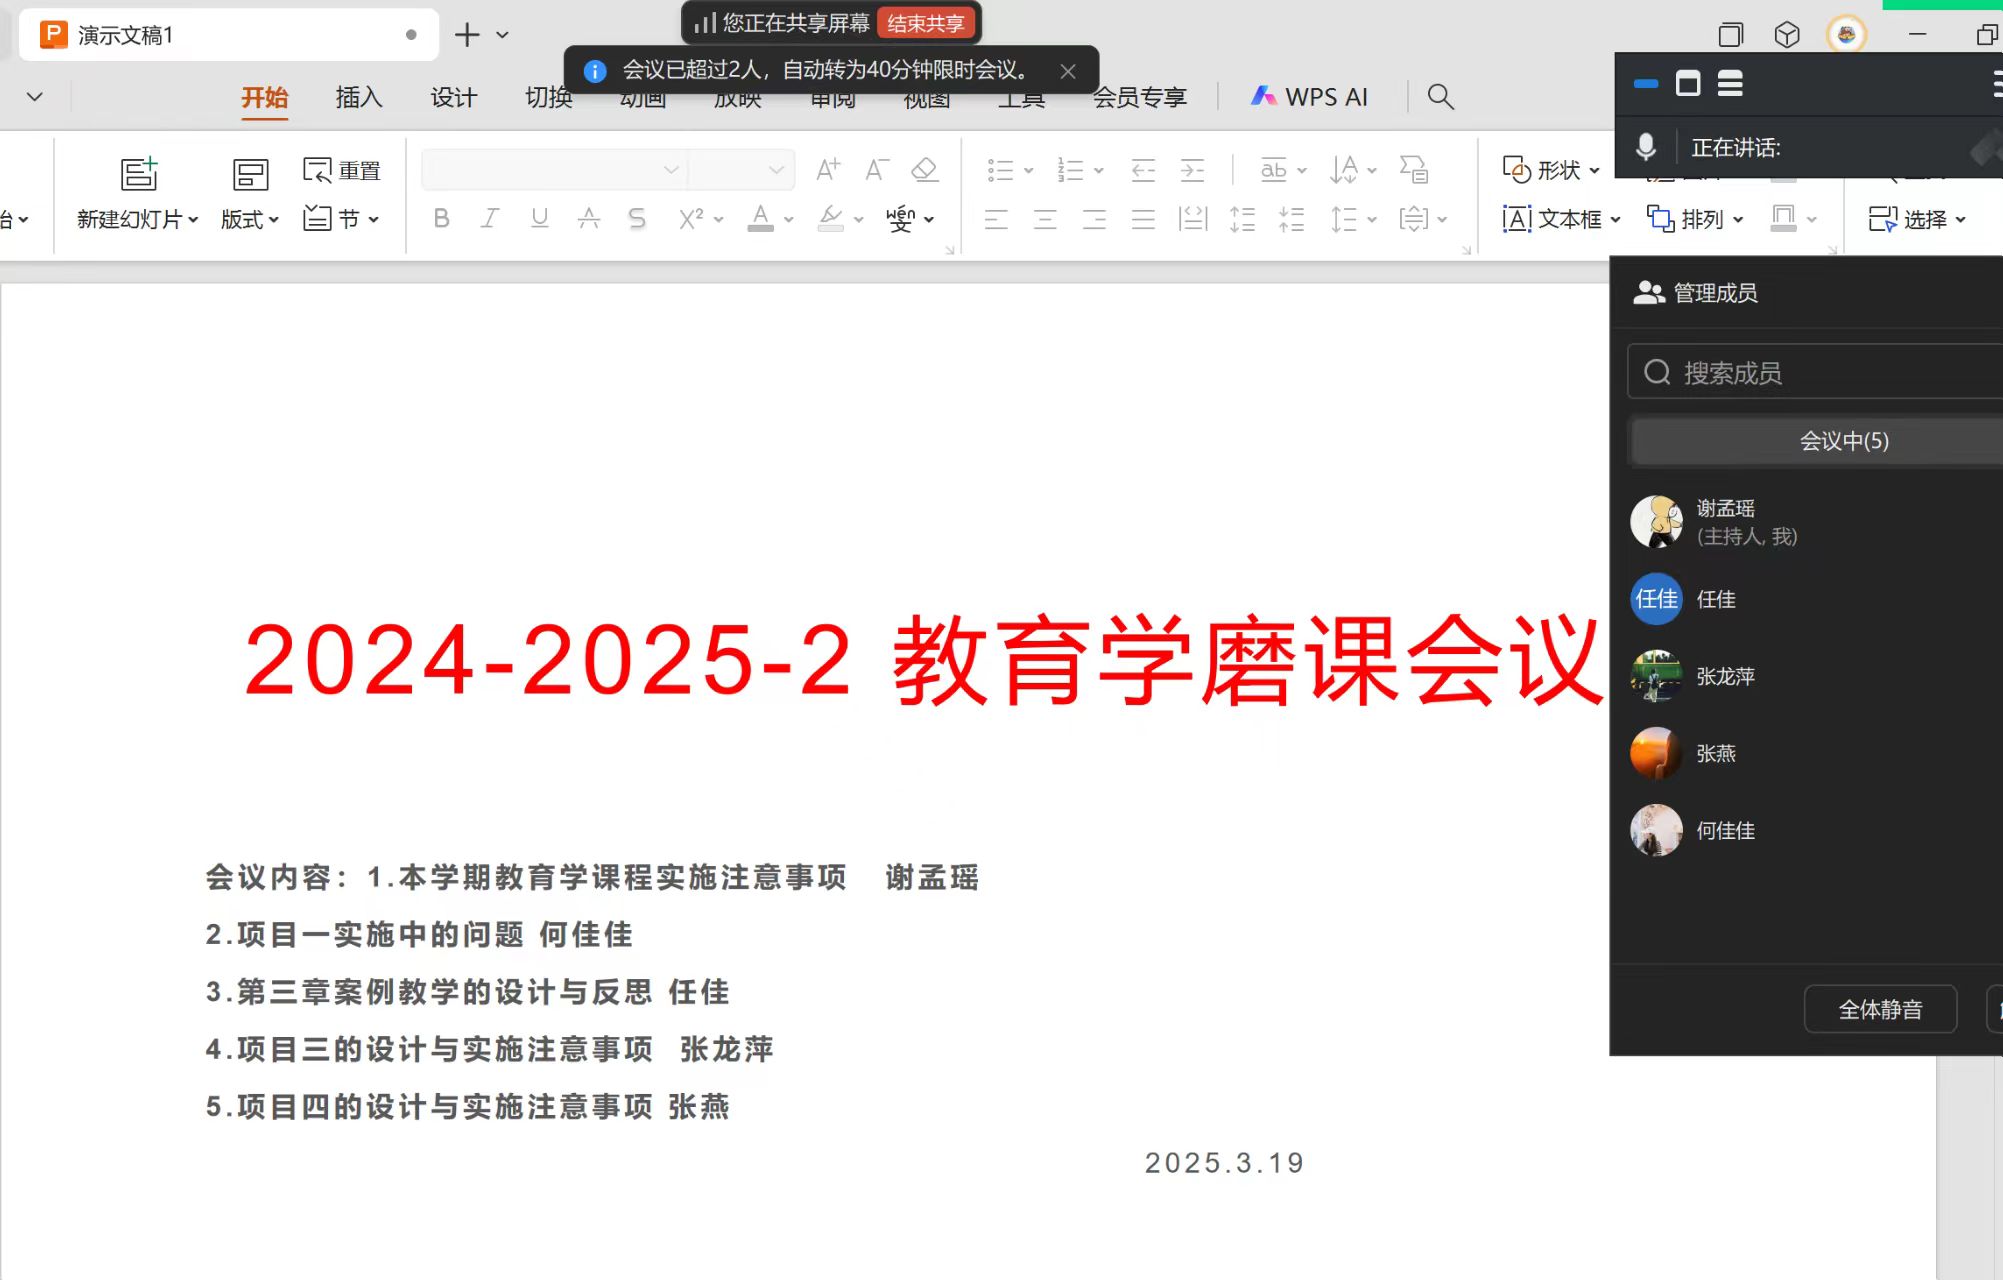Viewport: 2003px width, 1280px height.
Task: Click the center align paragraph icon
Action: tap(1045, 219)
